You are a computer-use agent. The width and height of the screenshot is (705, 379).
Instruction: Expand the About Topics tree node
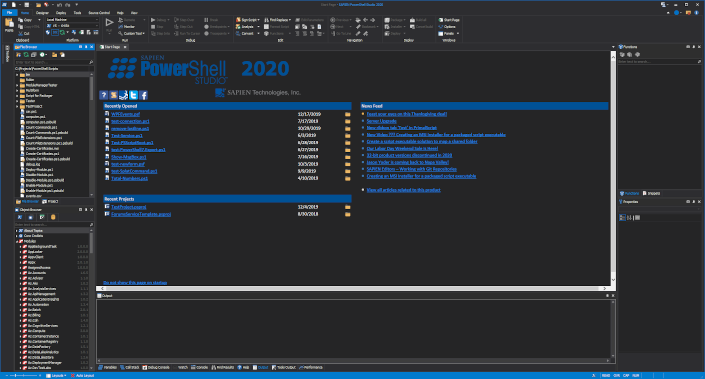[17, 231]
